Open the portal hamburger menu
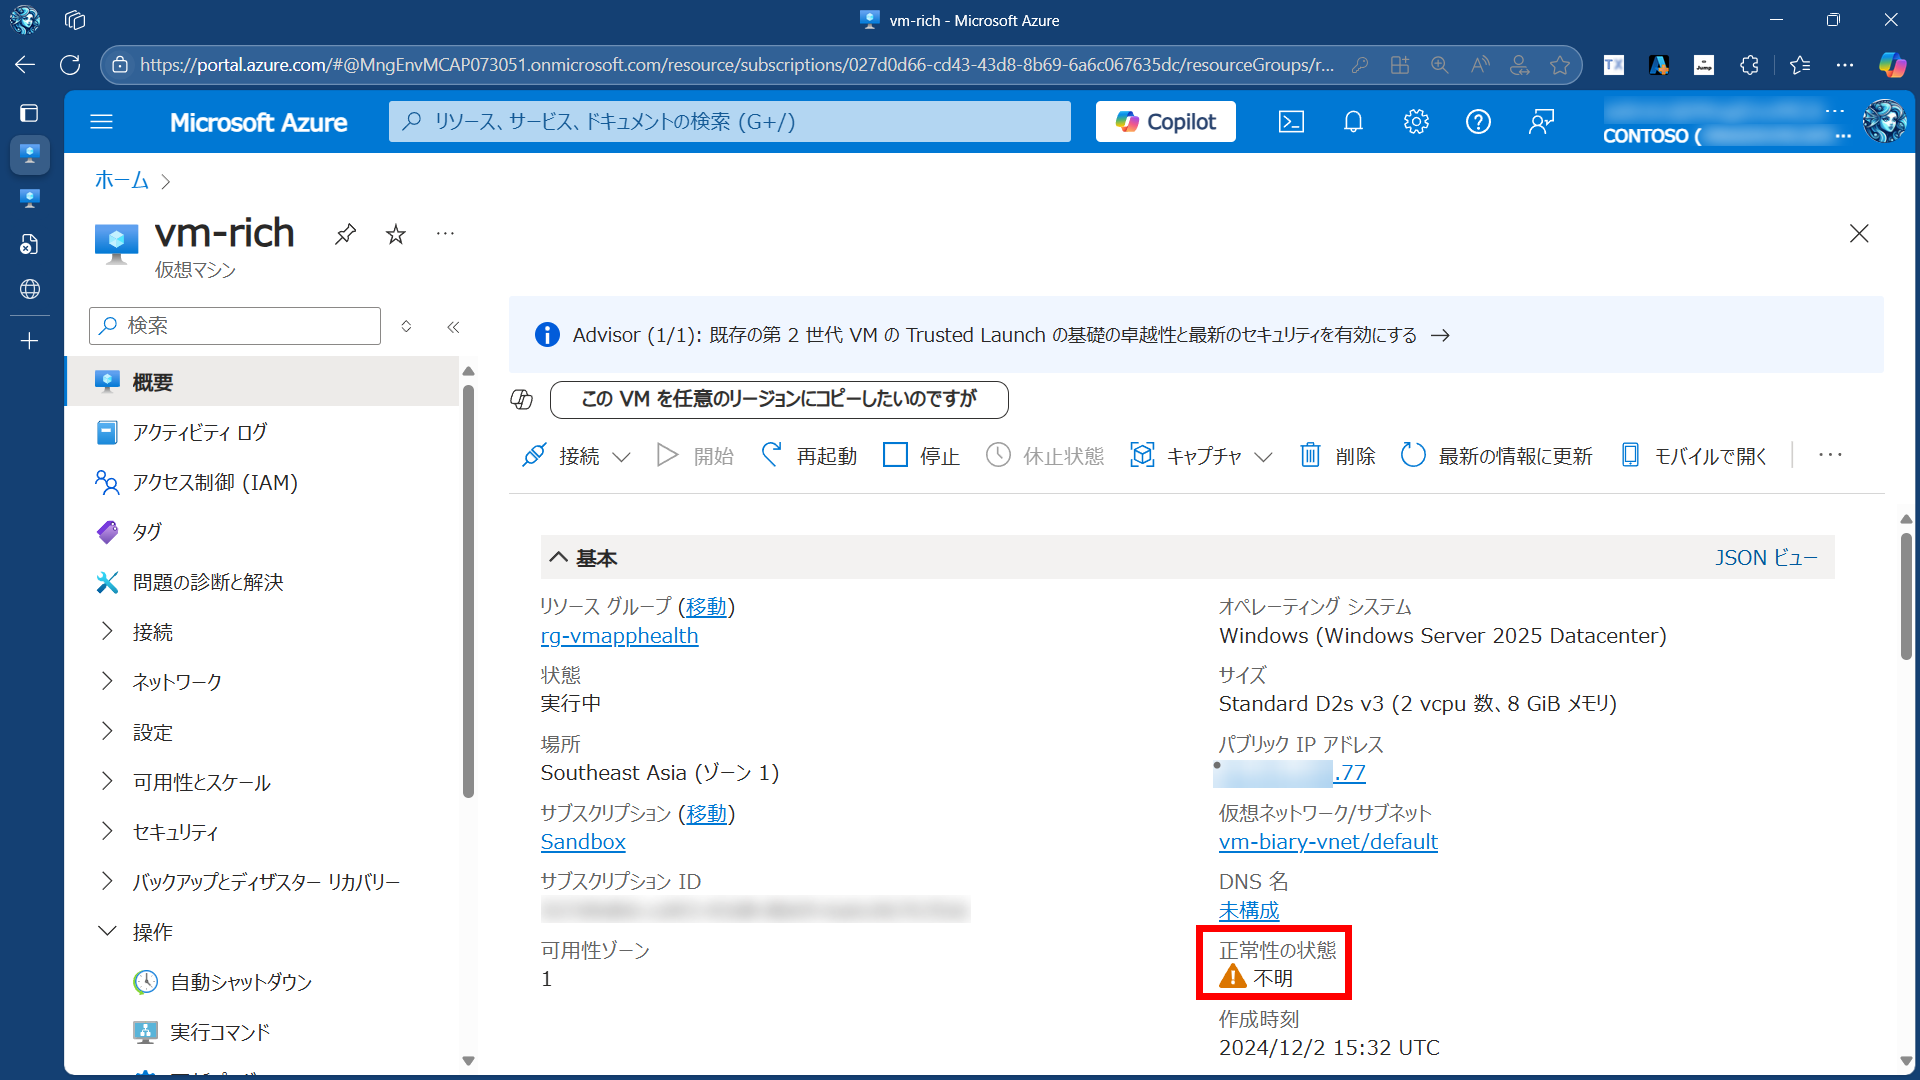 pyautogui.click(x=101, y=122)
